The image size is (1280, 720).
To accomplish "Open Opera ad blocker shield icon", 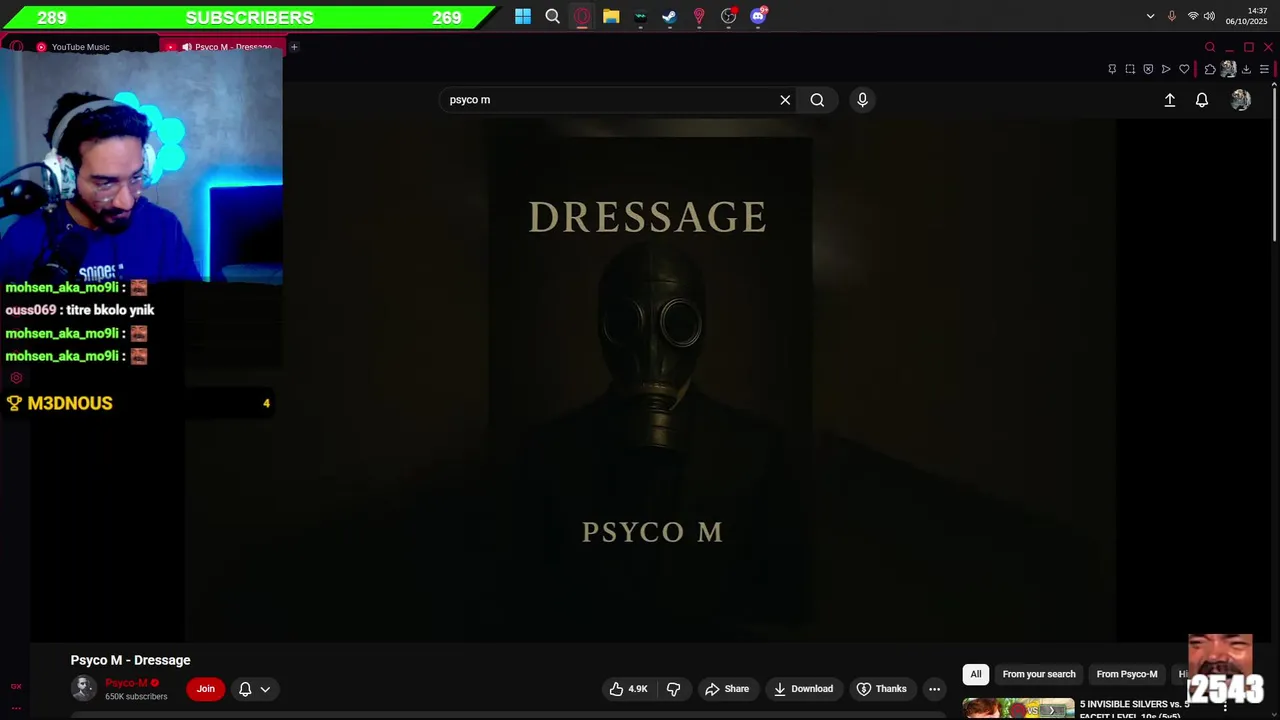I will click(1148, 69).
